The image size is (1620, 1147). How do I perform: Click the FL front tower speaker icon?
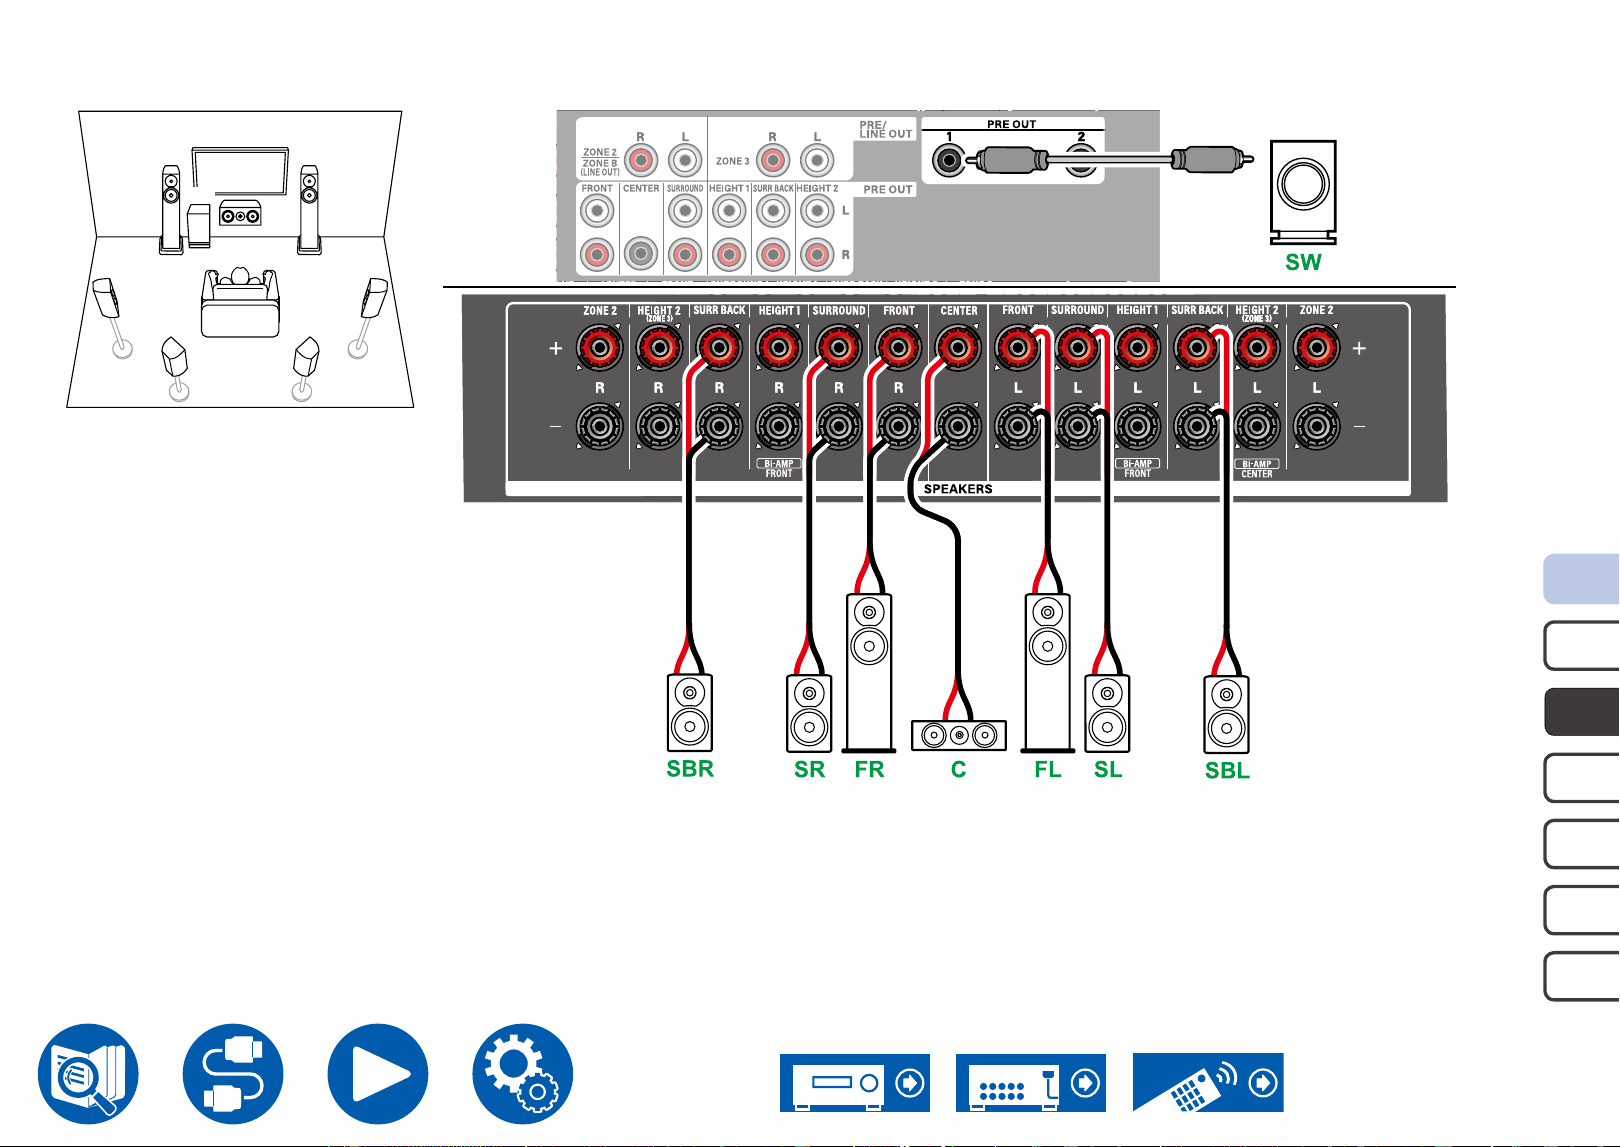(1048, 673)
